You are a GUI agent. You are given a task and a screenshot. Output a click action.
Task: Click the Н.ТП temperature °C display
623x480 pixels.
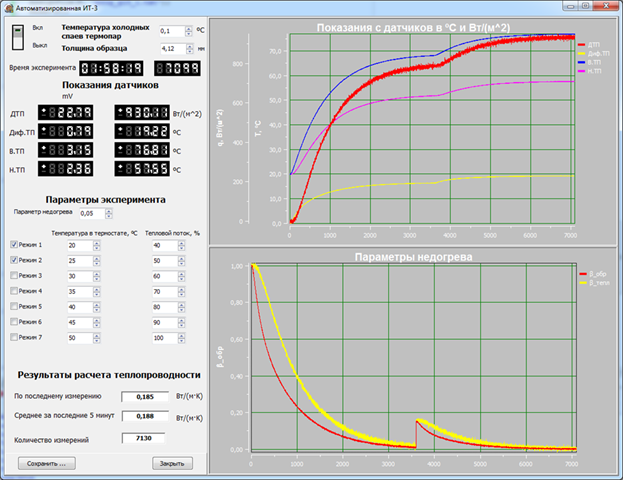pos(142,169)
